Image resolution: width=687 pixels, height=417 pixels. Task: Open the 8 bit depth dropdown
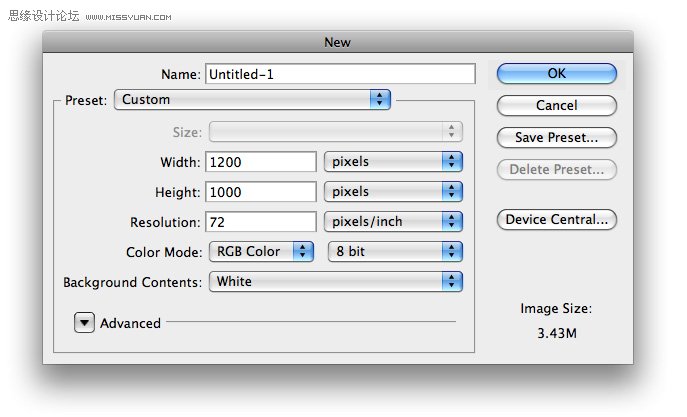point(395,252)
